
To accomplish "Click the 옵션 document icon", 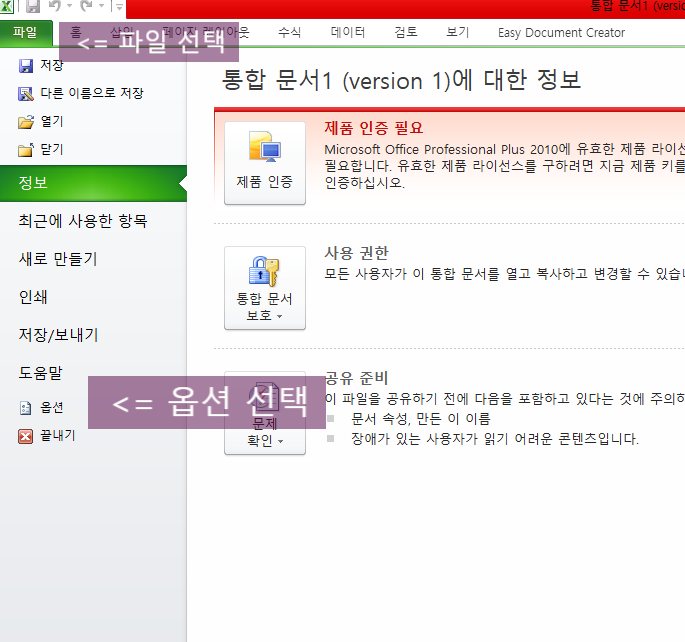I will coord(26,408).
